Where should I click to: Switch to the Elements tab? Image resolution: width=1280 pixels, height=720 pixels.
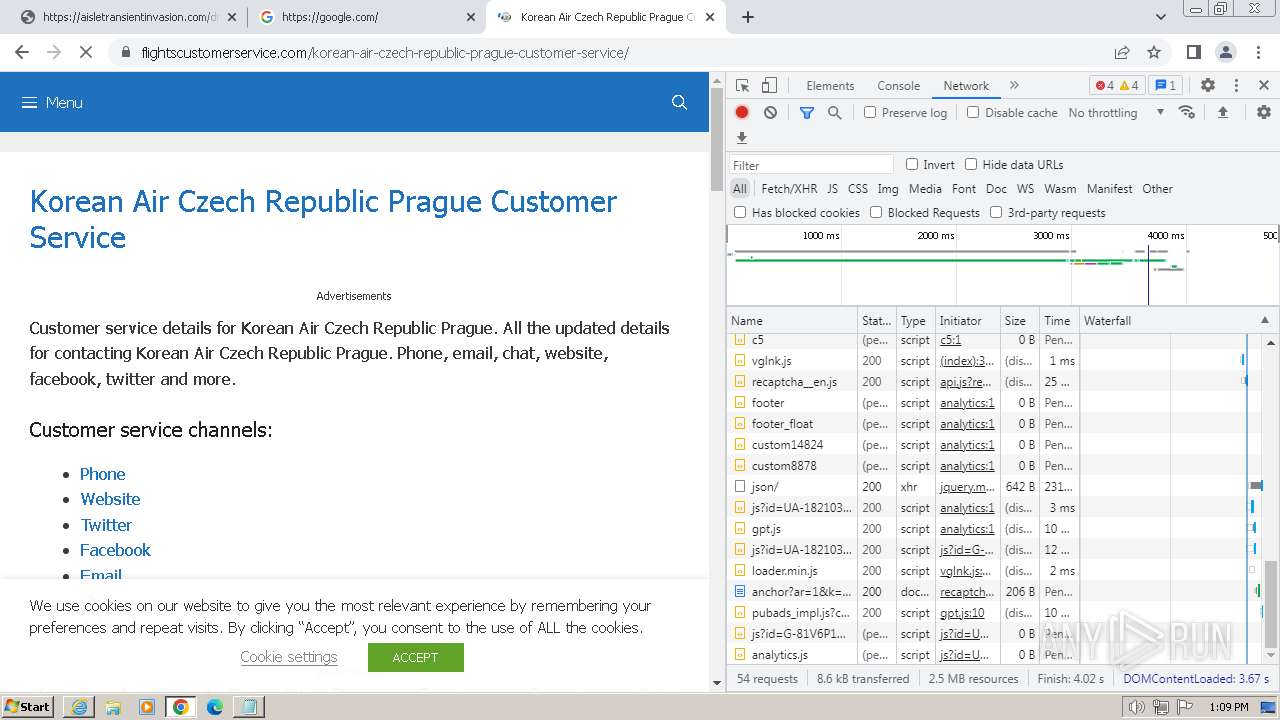click(830, 86)
